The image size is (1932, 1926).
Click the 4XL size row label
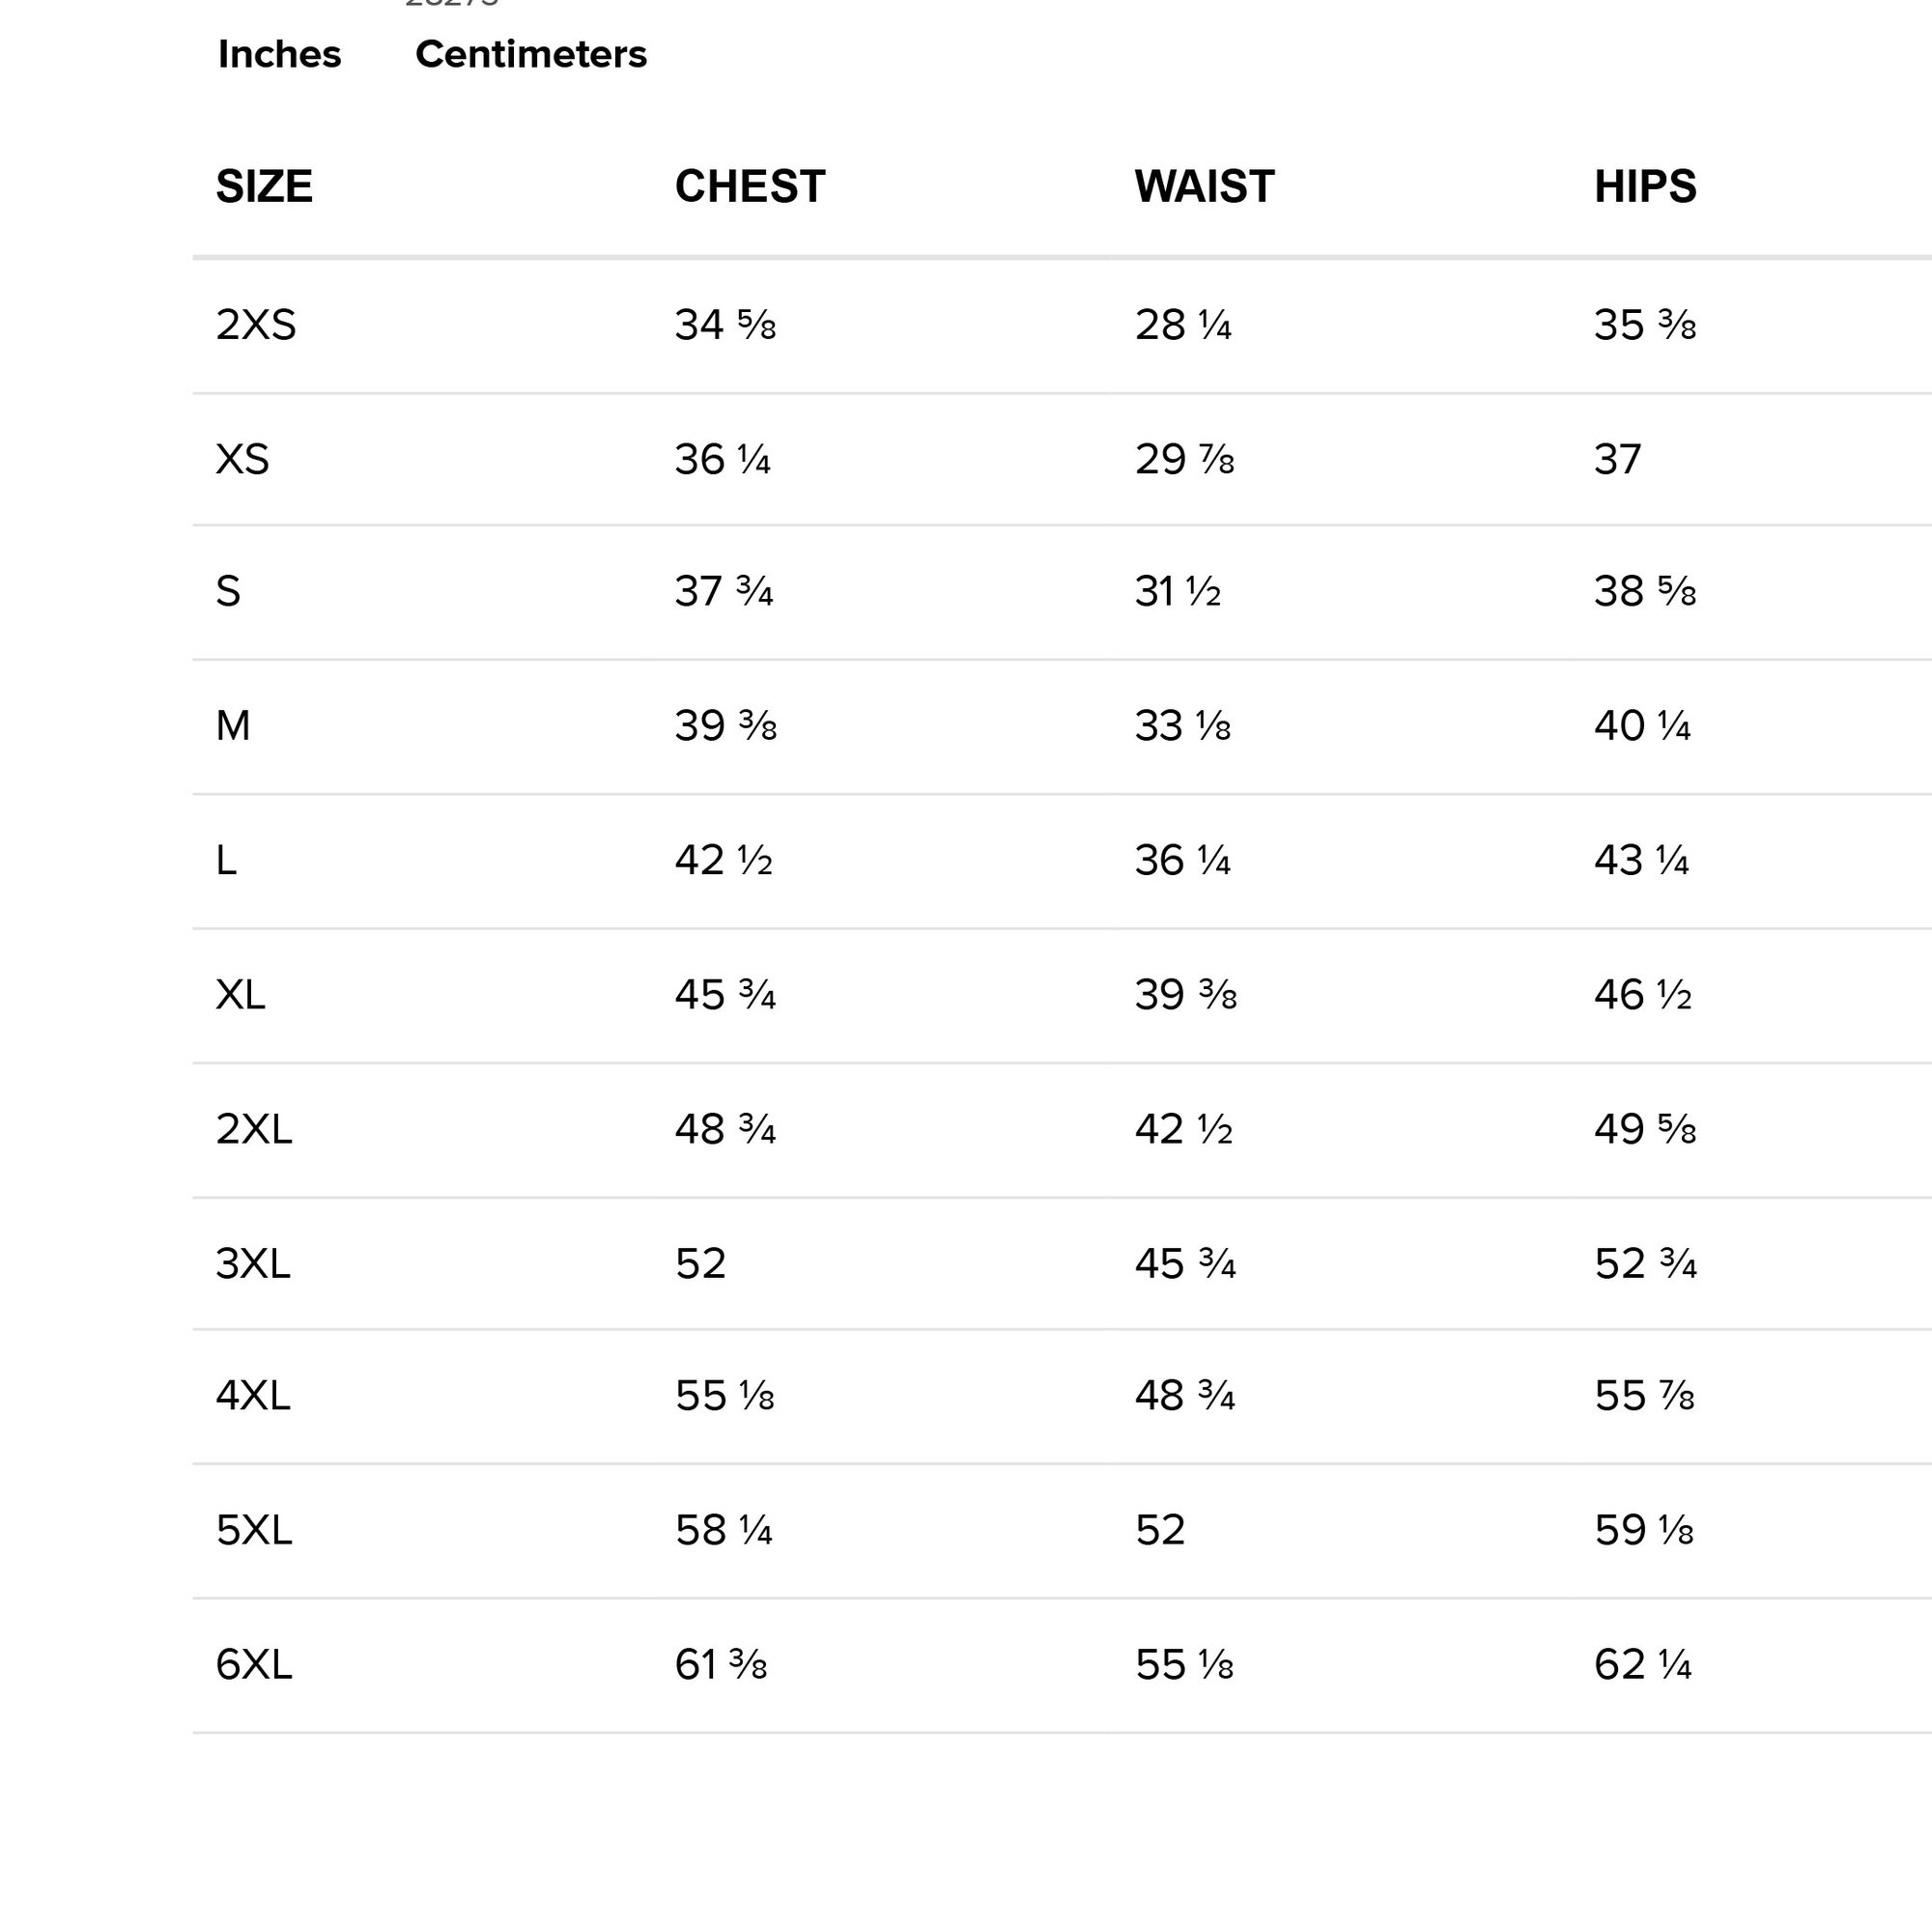click(x=252, y=1396)
